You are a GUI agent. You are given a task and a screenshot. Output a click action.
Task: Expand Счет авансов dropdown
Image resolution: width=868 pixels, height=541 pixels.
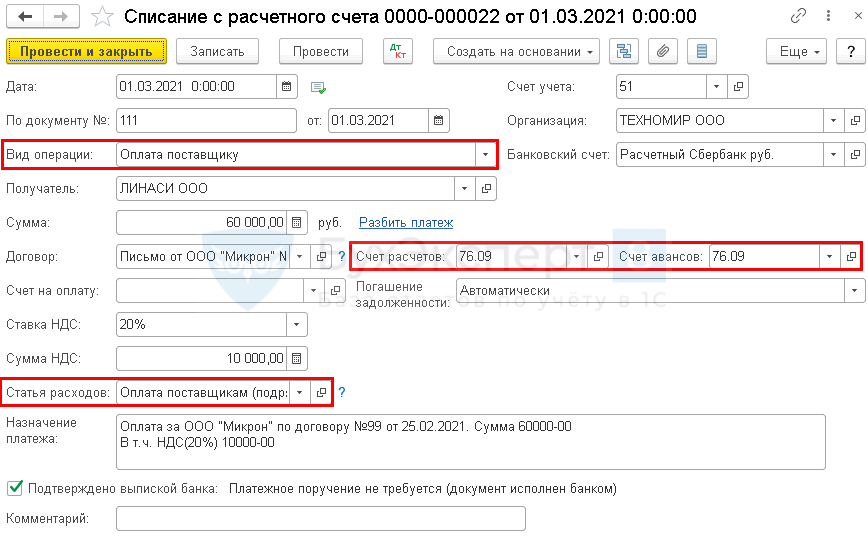(829, 256)
